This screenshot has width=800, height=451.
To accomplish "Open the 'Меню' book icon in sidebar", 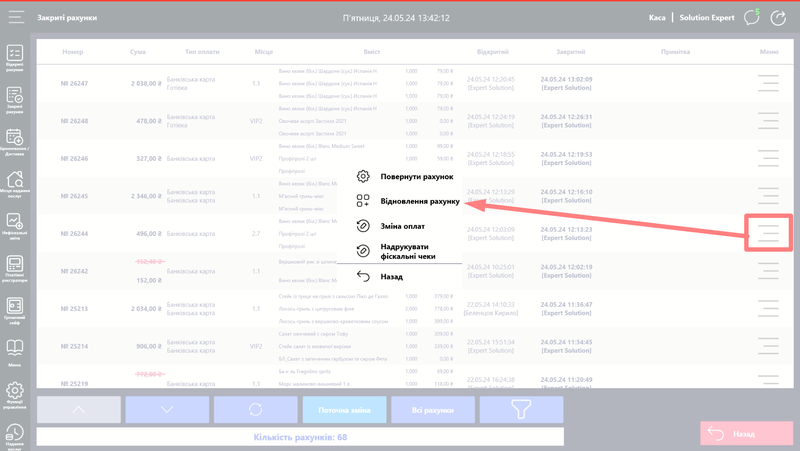I will coord(15,351).
